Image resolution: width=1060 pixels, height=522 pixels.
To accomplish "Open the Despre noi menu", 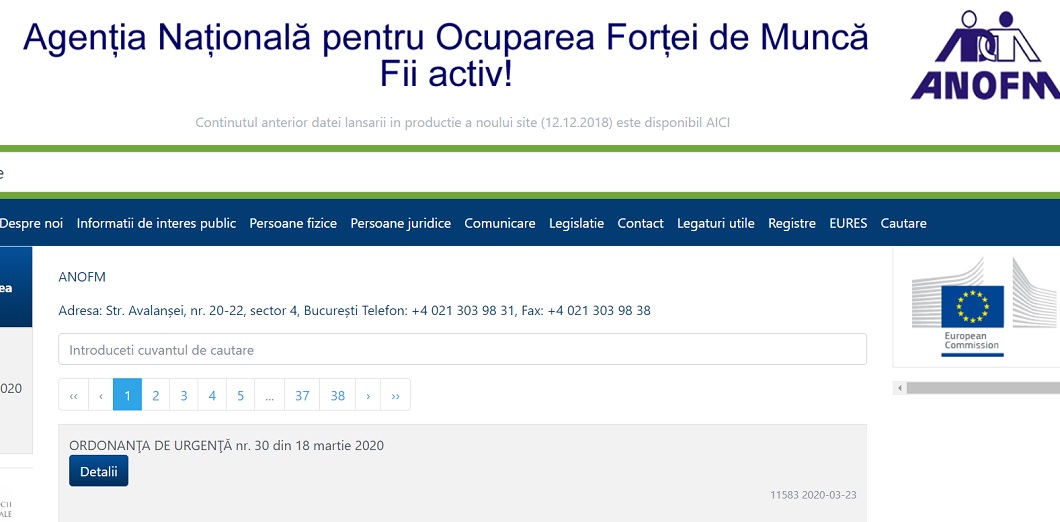I will [31, 223].
